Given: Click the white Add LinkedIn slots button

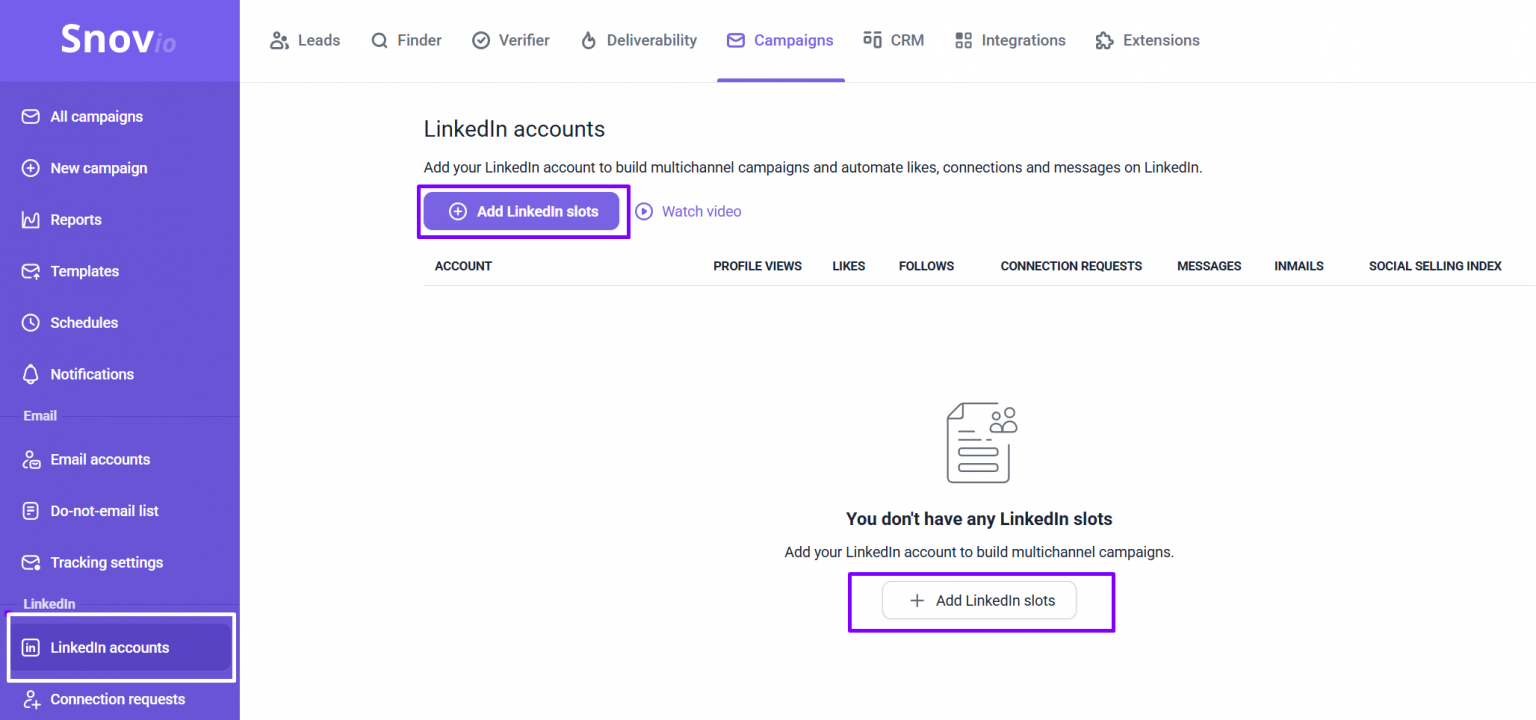Looking at the screenshot, I should (x=979, y=601).
